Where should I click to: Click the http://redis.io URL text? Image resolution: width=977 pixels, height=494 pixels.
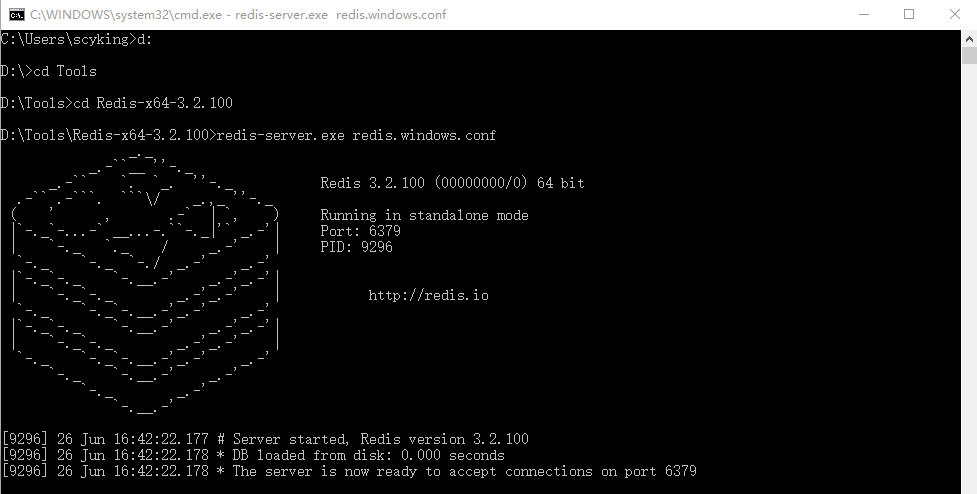tap(429, 295)
